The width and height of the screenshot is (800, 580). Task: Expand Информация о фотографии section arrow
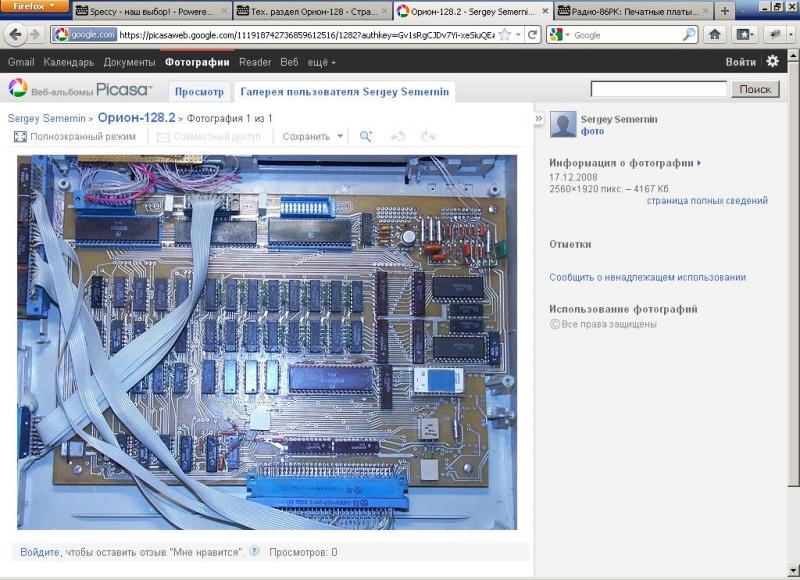699,163
